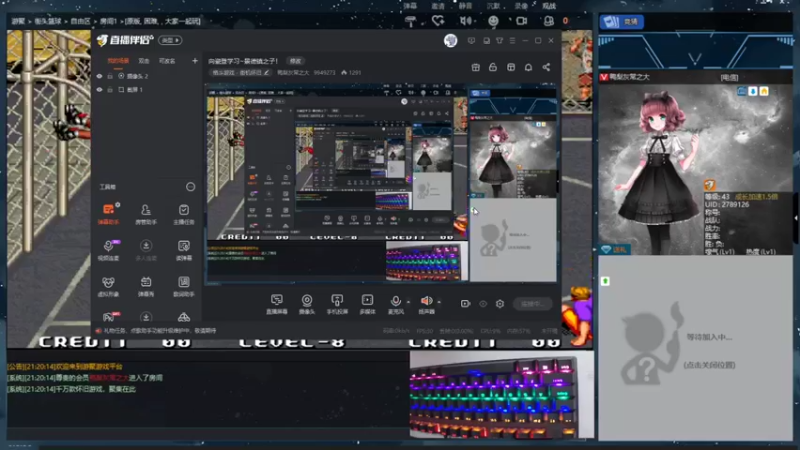Mute sound via speaker icon in platform toolbar
This screenshot has width=800, height=450.
click(465, 21)
